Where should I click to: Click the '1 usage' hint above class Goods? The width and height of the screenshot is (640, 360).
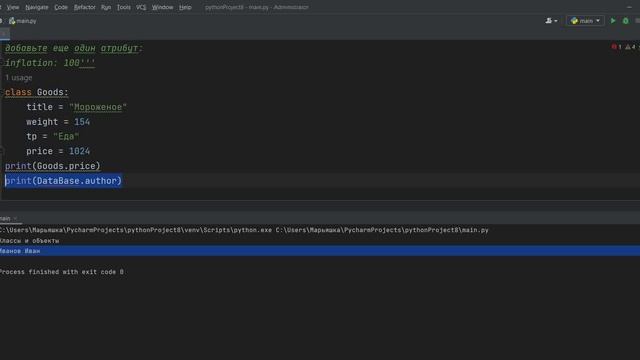18,78
